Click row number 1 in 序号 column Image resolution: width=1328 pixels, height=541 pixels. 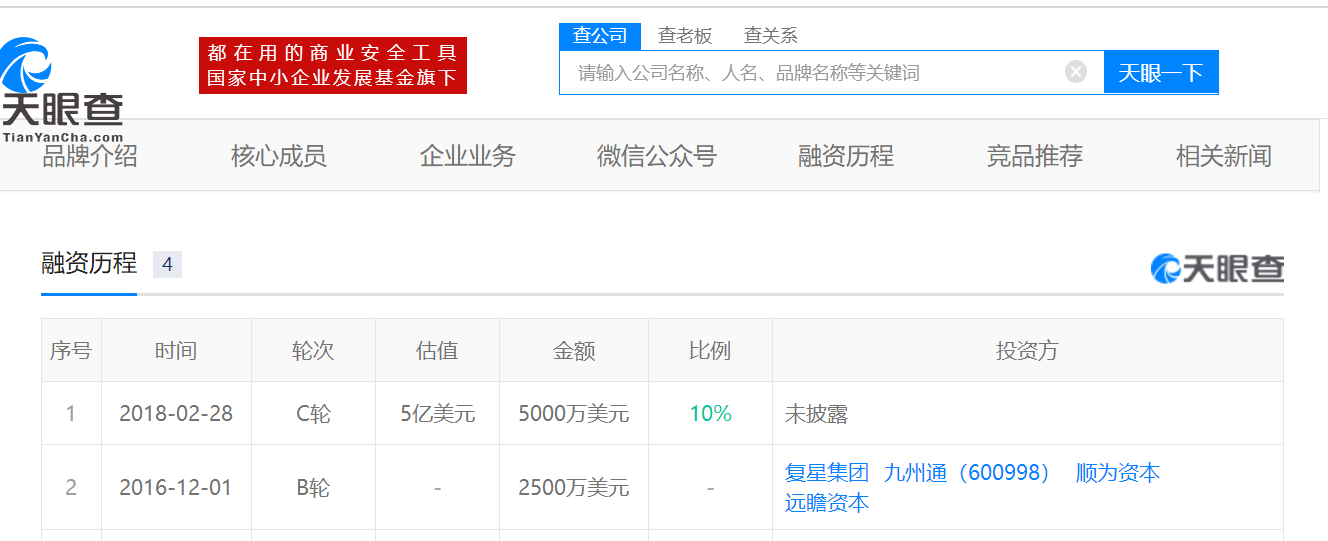(x=71, y=413)
